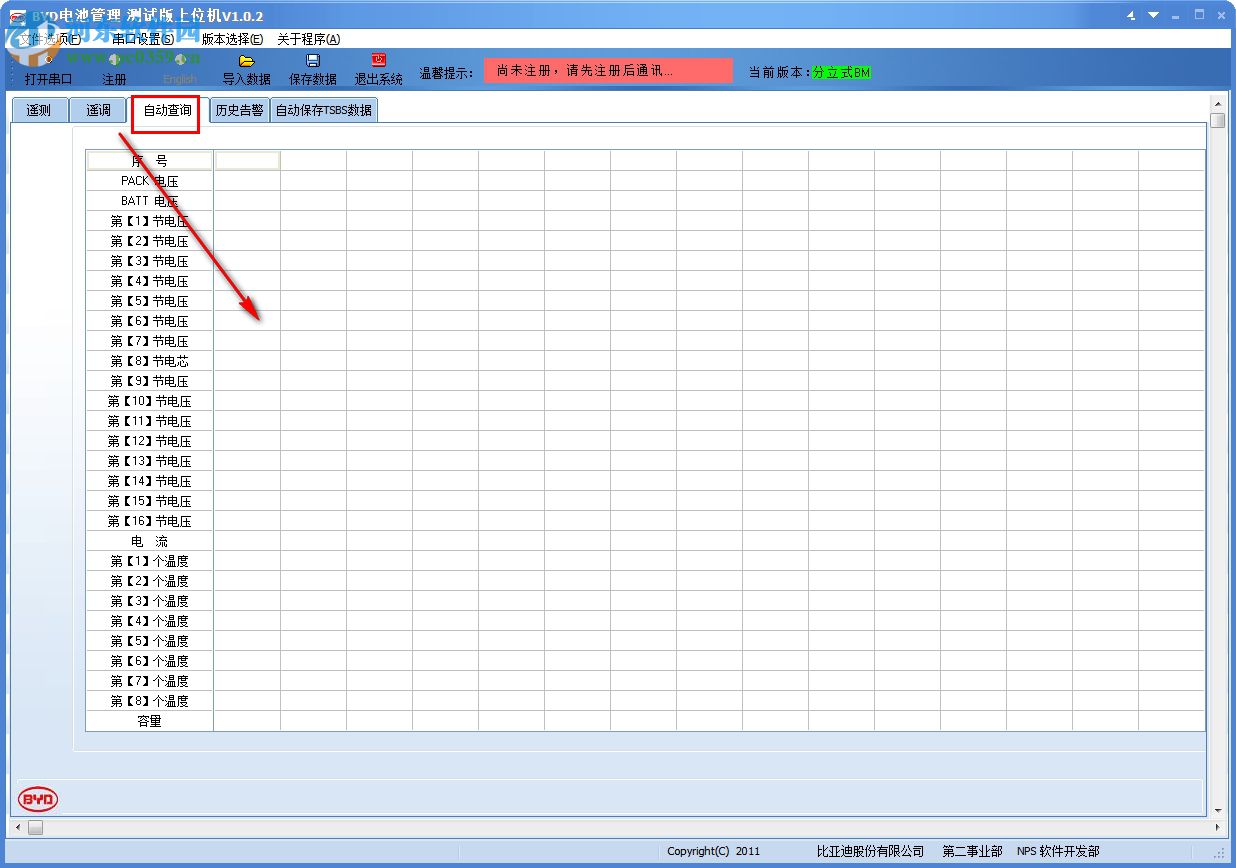Select the 第【16】节电压 row label
1236x868 pixels.
tap(150, 521)
